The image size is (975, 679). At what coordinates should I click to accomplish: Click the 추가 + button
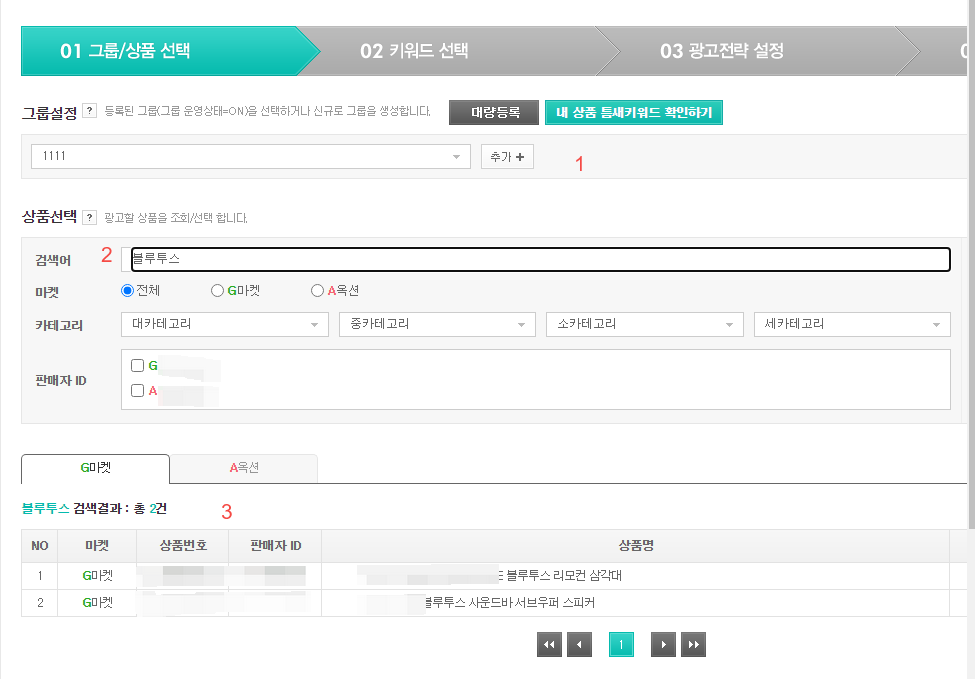click(x=507, y=157)
